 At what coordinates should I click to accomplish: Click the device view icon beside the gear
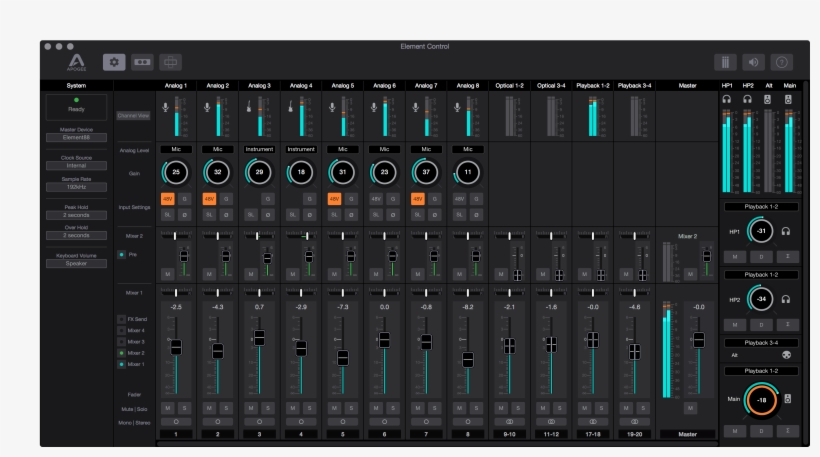(142, 62)
